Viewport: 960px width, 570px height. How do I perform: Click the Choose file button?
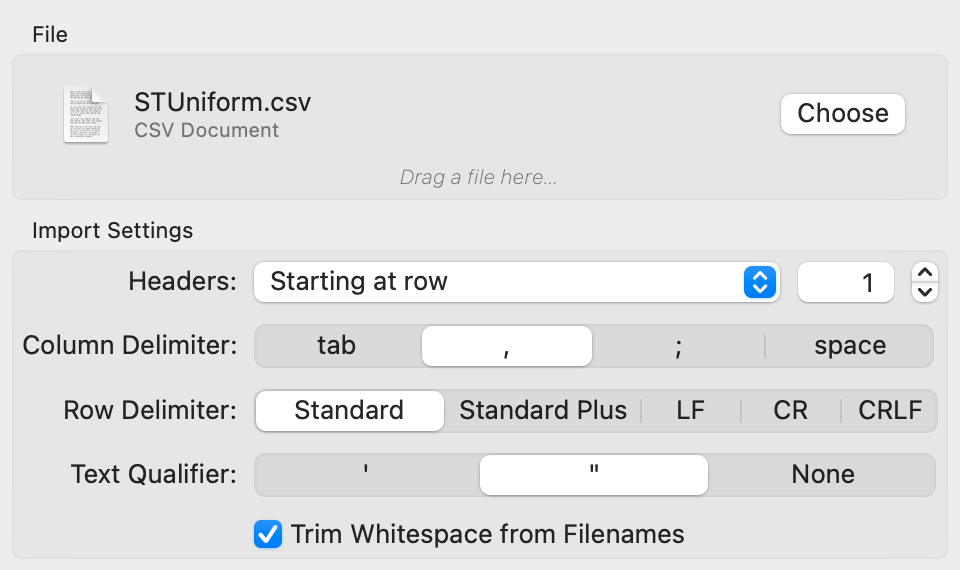pyautogui.click(x=842, y=114)
